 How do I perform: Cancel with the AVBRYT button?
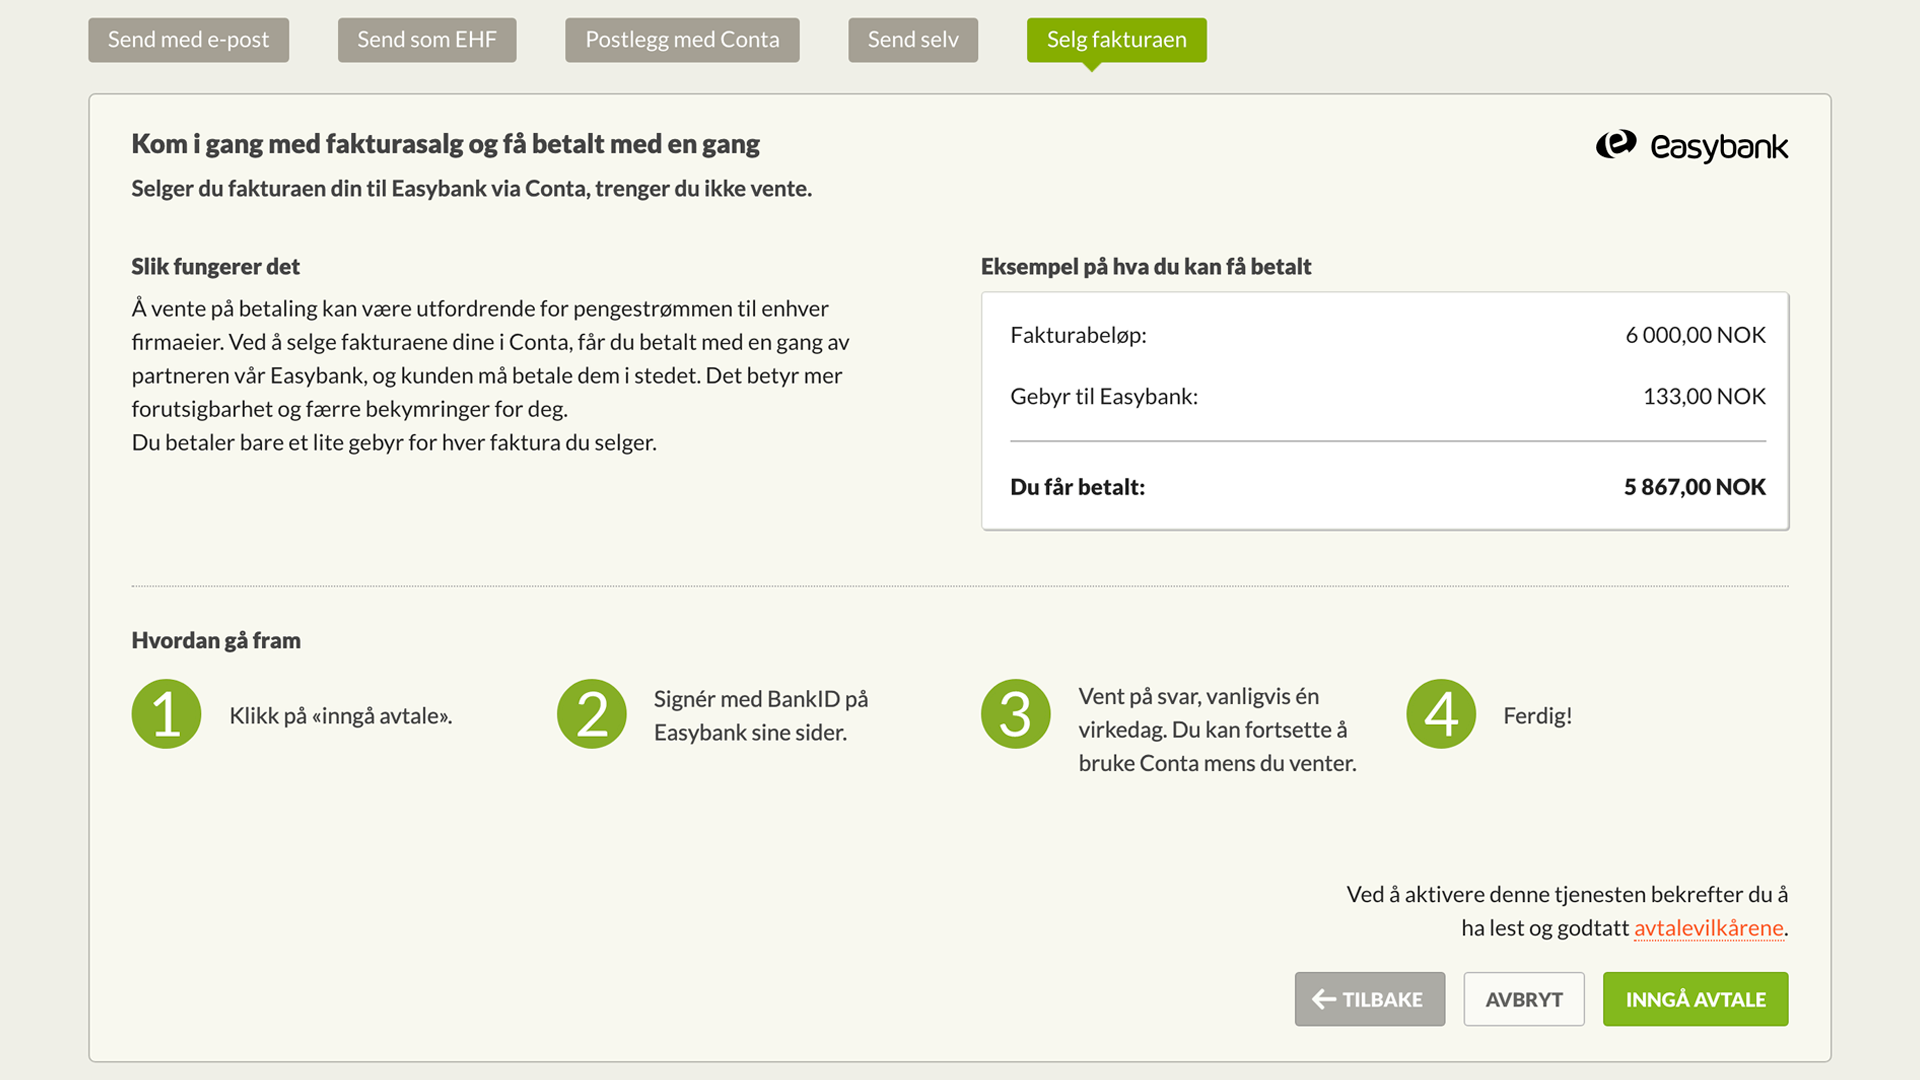(1524, 999)
